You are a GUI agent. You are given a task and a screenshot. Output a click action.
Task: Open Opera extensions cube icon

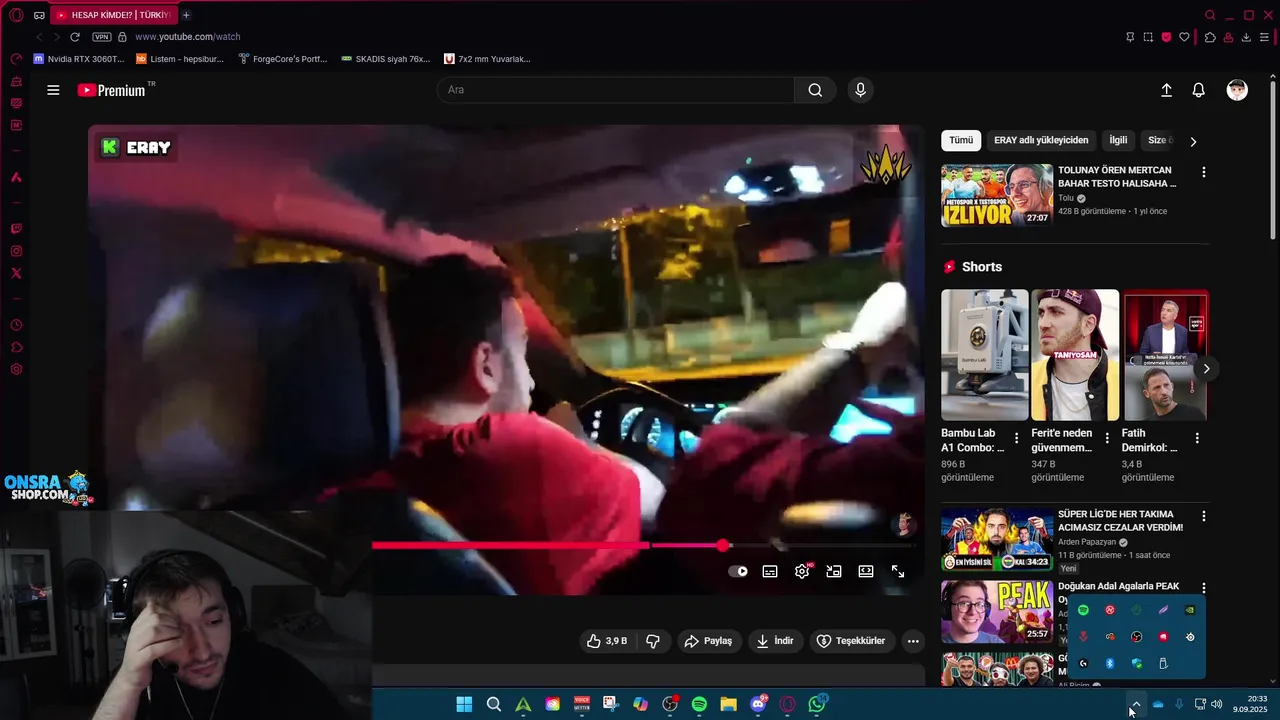[1210, 37]
